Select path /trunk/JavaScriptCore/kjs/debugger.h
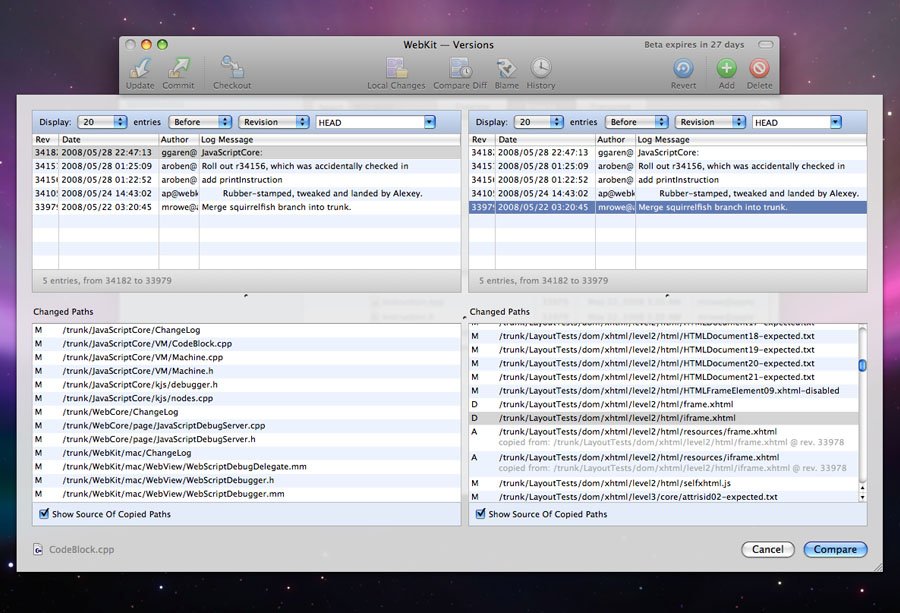The height and width of the screenshot is (613, 900). 246,385
